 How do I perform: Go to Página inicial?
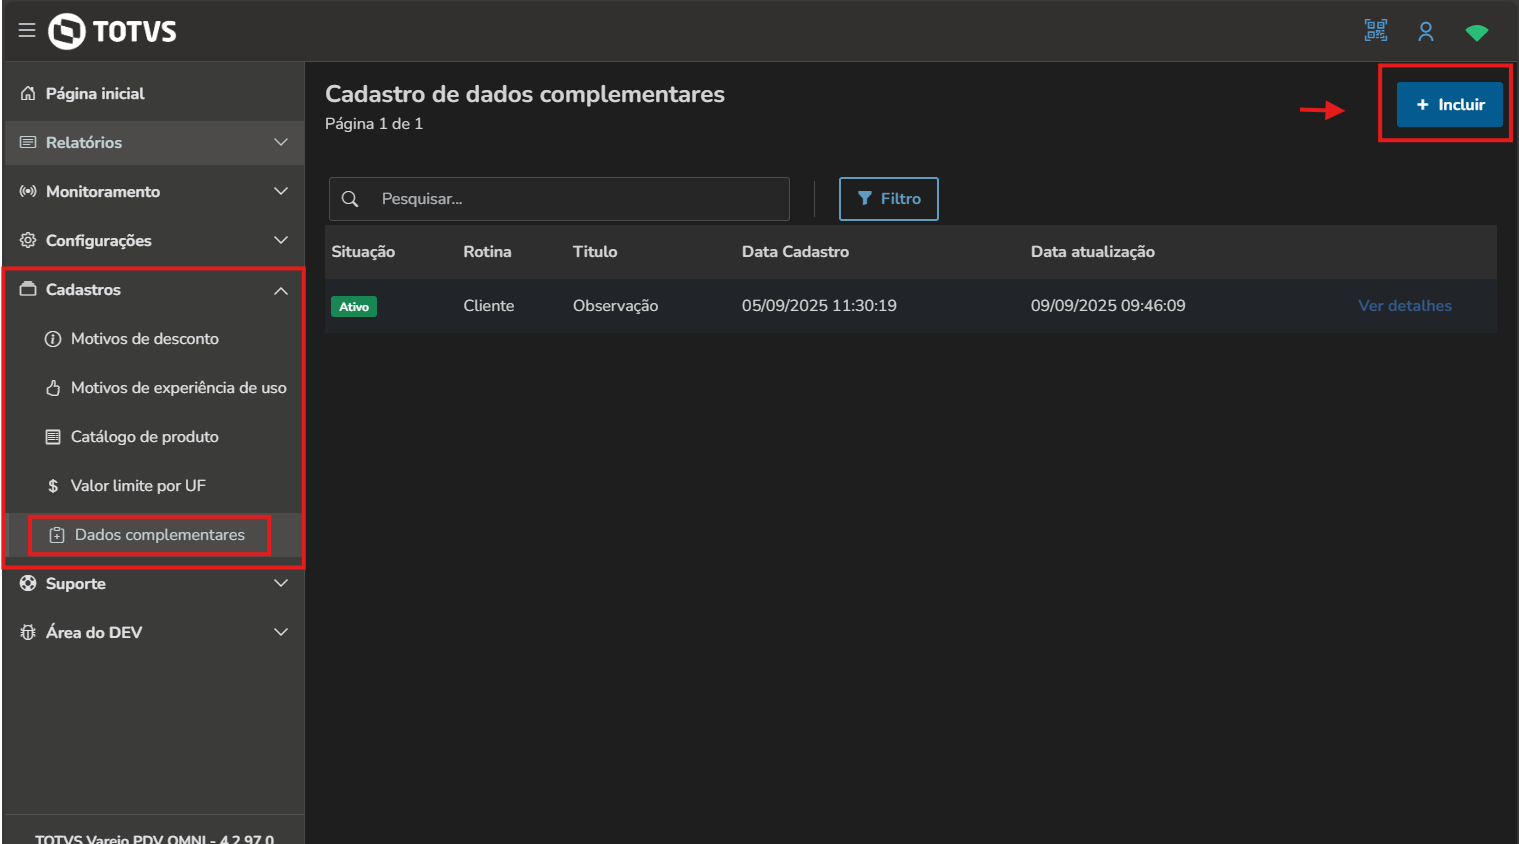tap(95, 93)
